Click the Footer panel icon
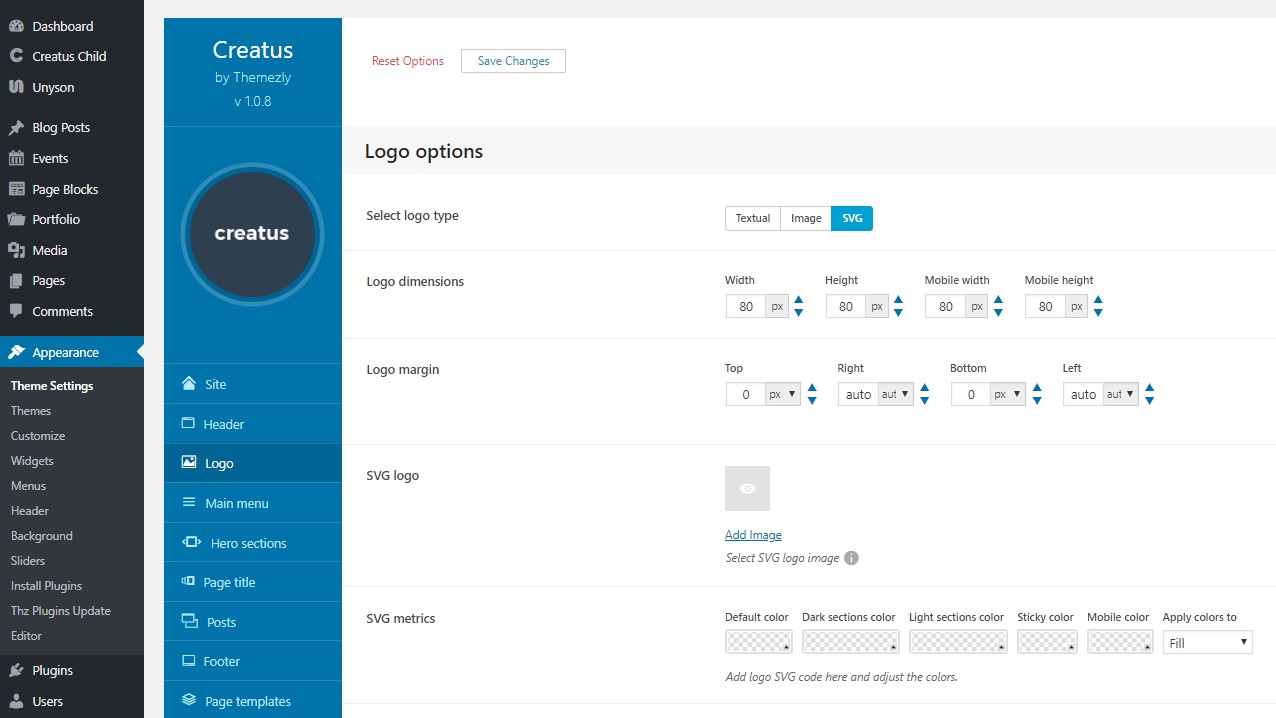Screen dimensions: 1276x718 pos(189,661)
